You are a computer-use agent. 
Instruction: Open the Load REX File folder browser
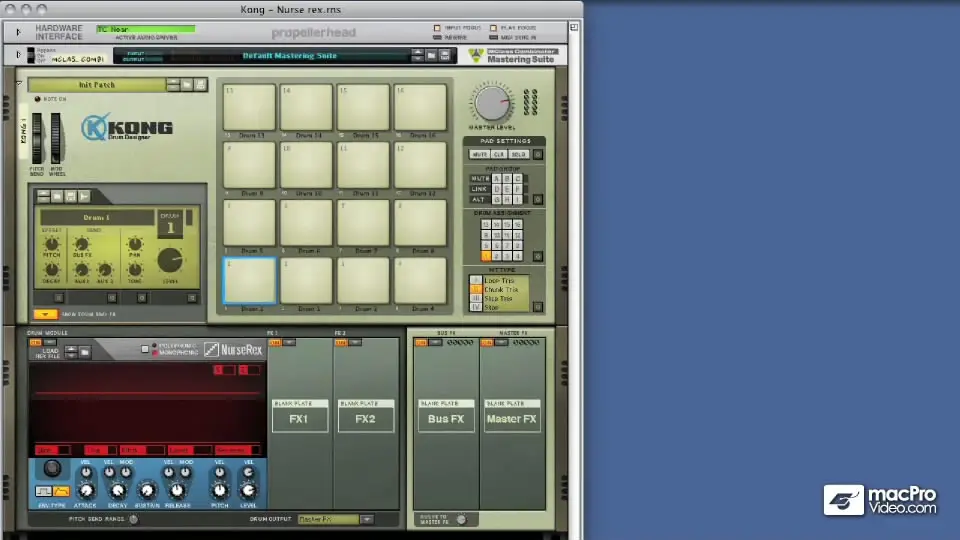coord(84,351)
